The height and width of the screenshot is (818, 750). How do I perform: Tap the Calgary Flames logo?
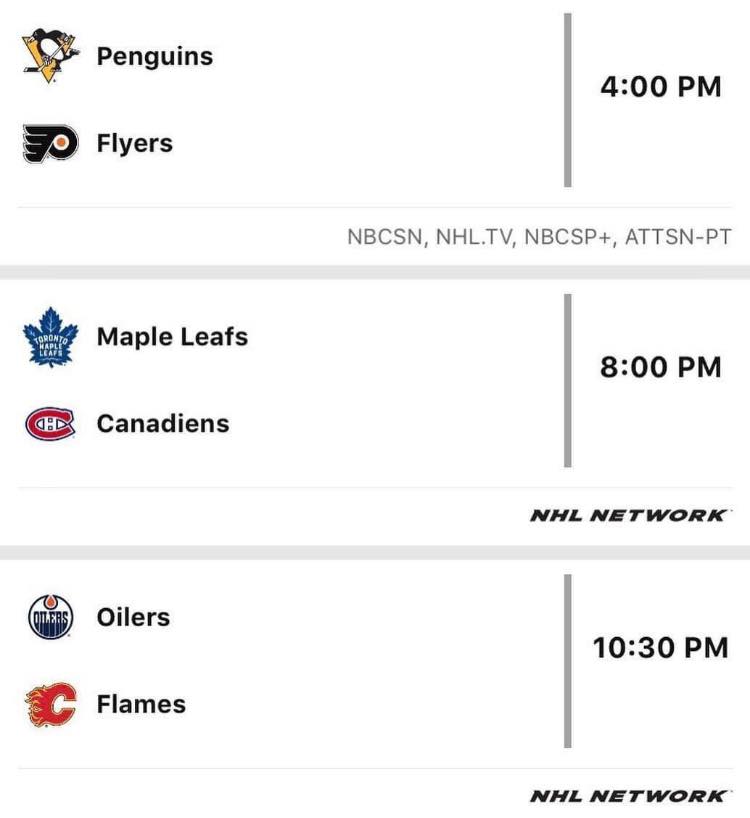51,704
